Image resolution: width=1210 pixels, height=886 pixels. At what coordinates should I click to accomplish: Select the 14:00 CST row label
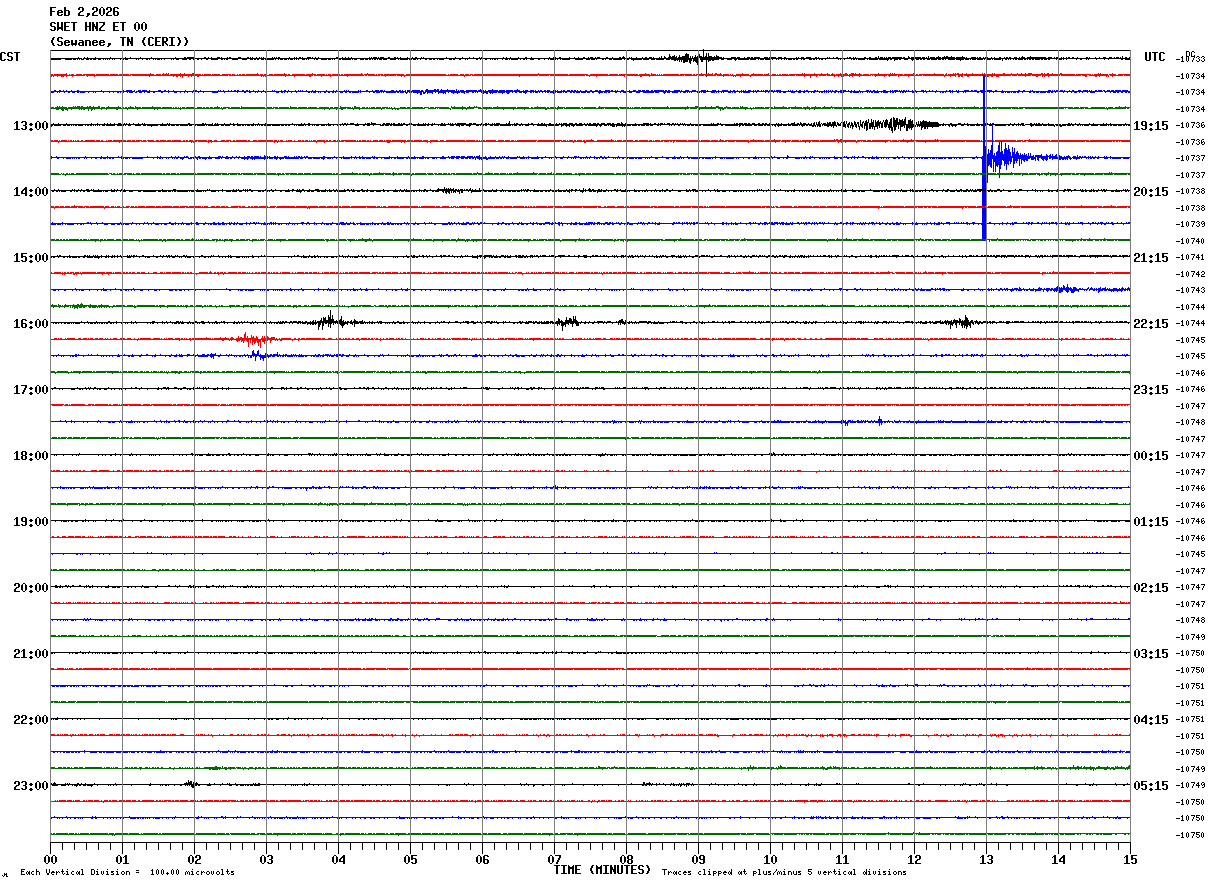[x=30, y=192]
